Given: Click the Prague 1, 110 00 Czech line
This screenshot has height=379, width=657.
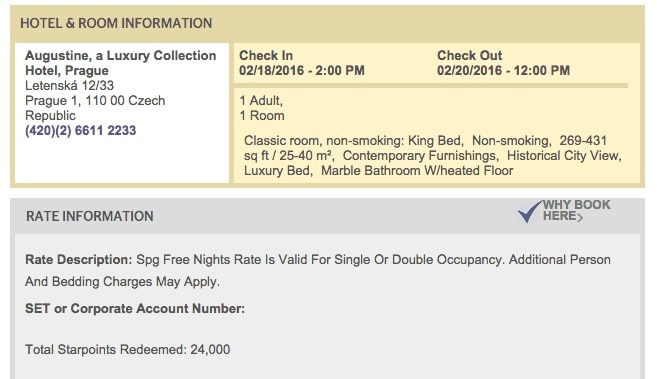Looking at the screenshot, I should point(95,101).
